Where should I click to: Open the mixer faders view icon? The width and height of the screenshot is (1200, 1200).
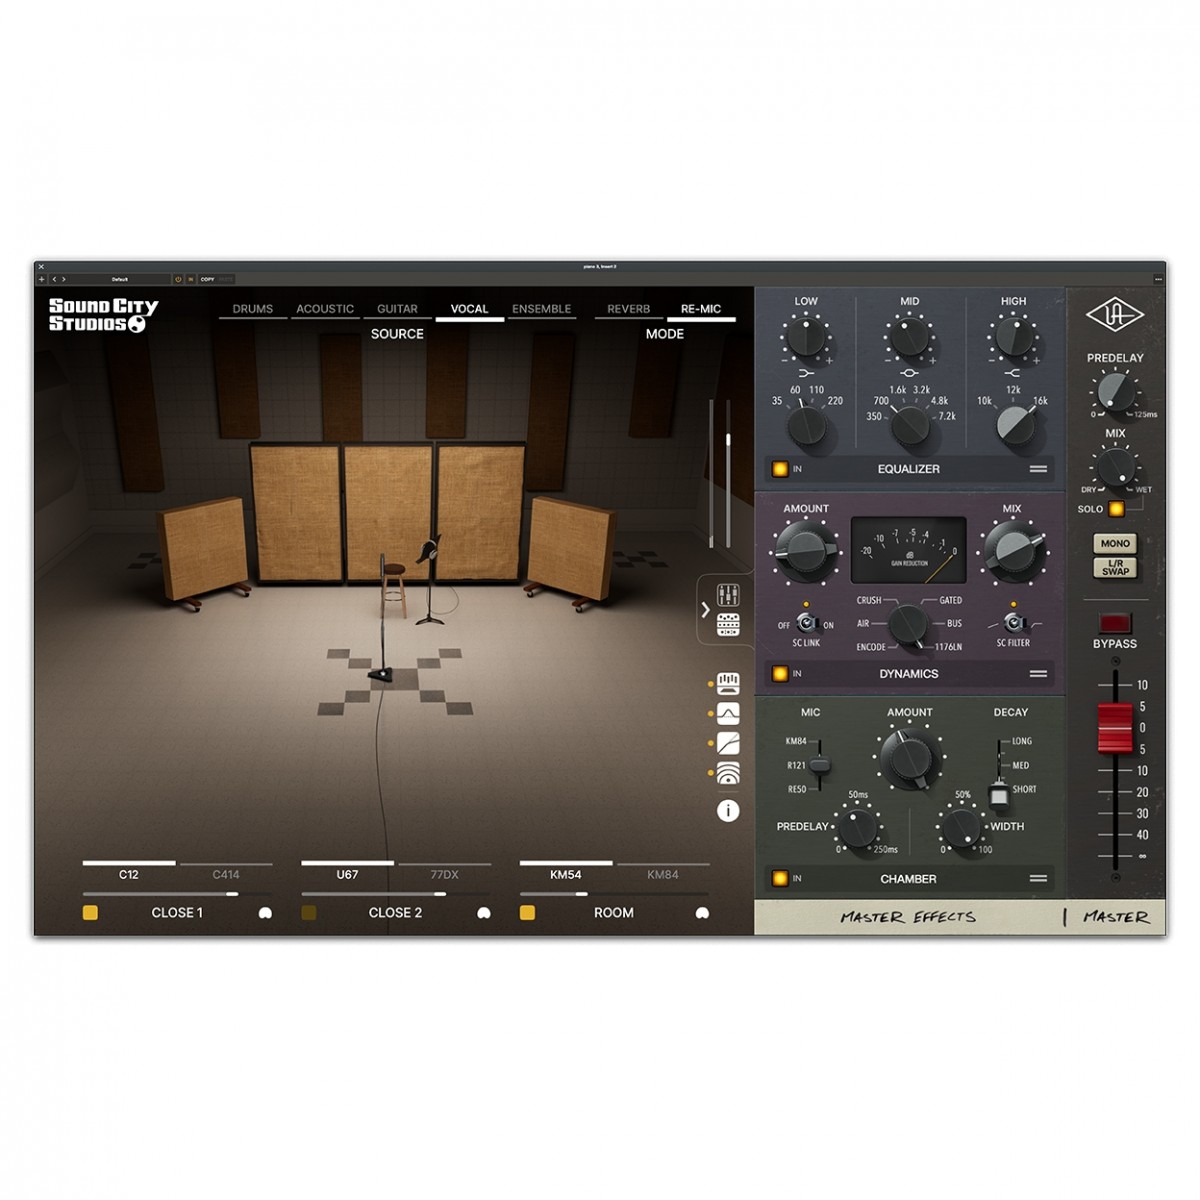[728, 594]
